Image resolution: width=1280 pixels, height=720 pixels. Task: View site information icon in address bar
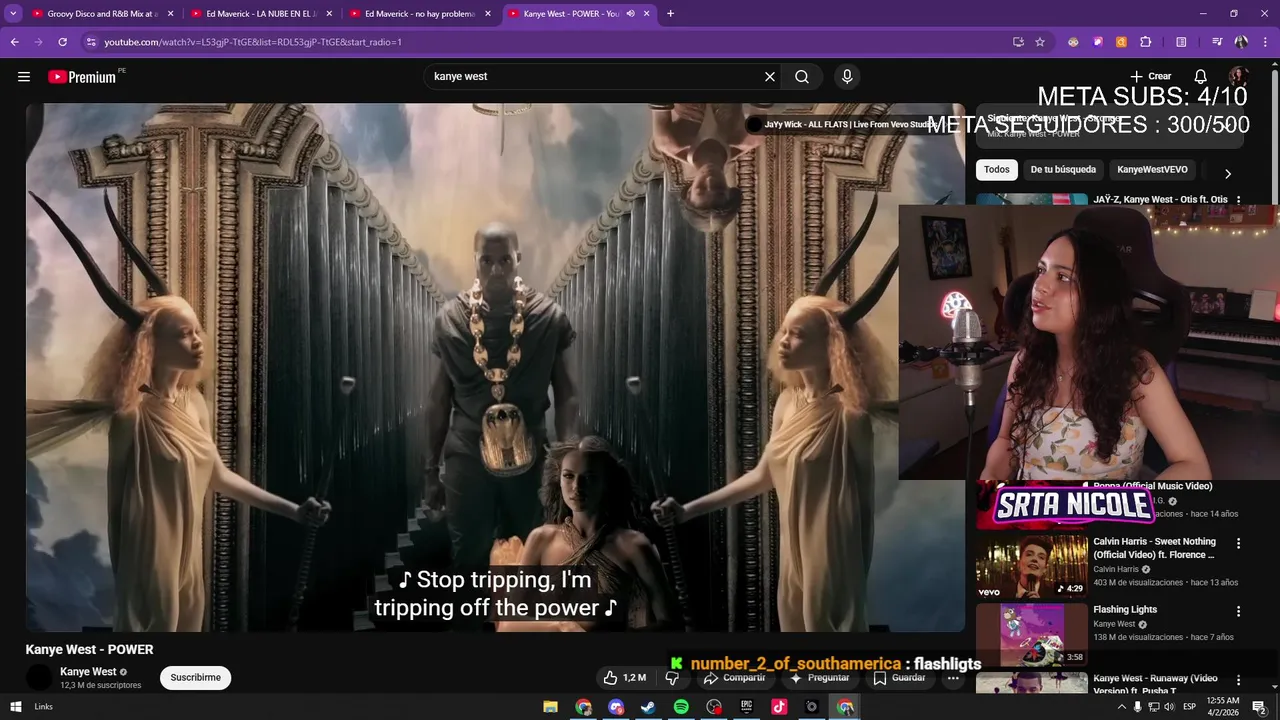tap(91, 42)
